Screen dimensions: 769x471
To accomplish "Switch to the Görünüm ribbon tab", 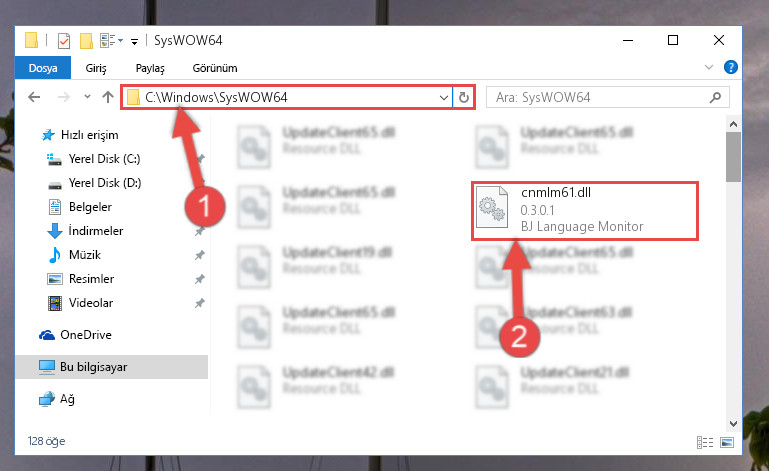I will [215, 68].
